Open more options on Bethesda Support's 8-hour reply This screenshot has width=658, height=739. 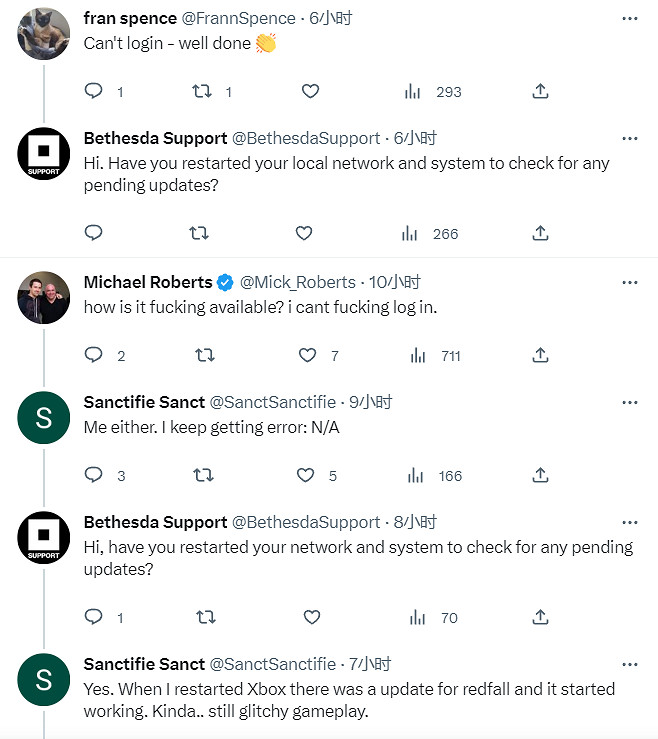point(629,522)
